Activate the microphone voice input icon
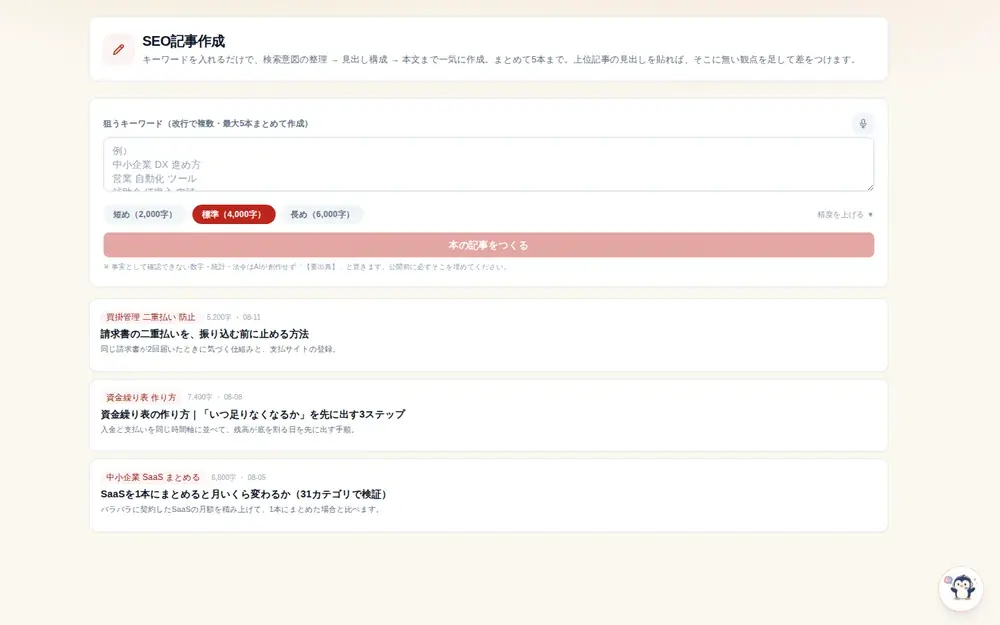 [862, 124]
